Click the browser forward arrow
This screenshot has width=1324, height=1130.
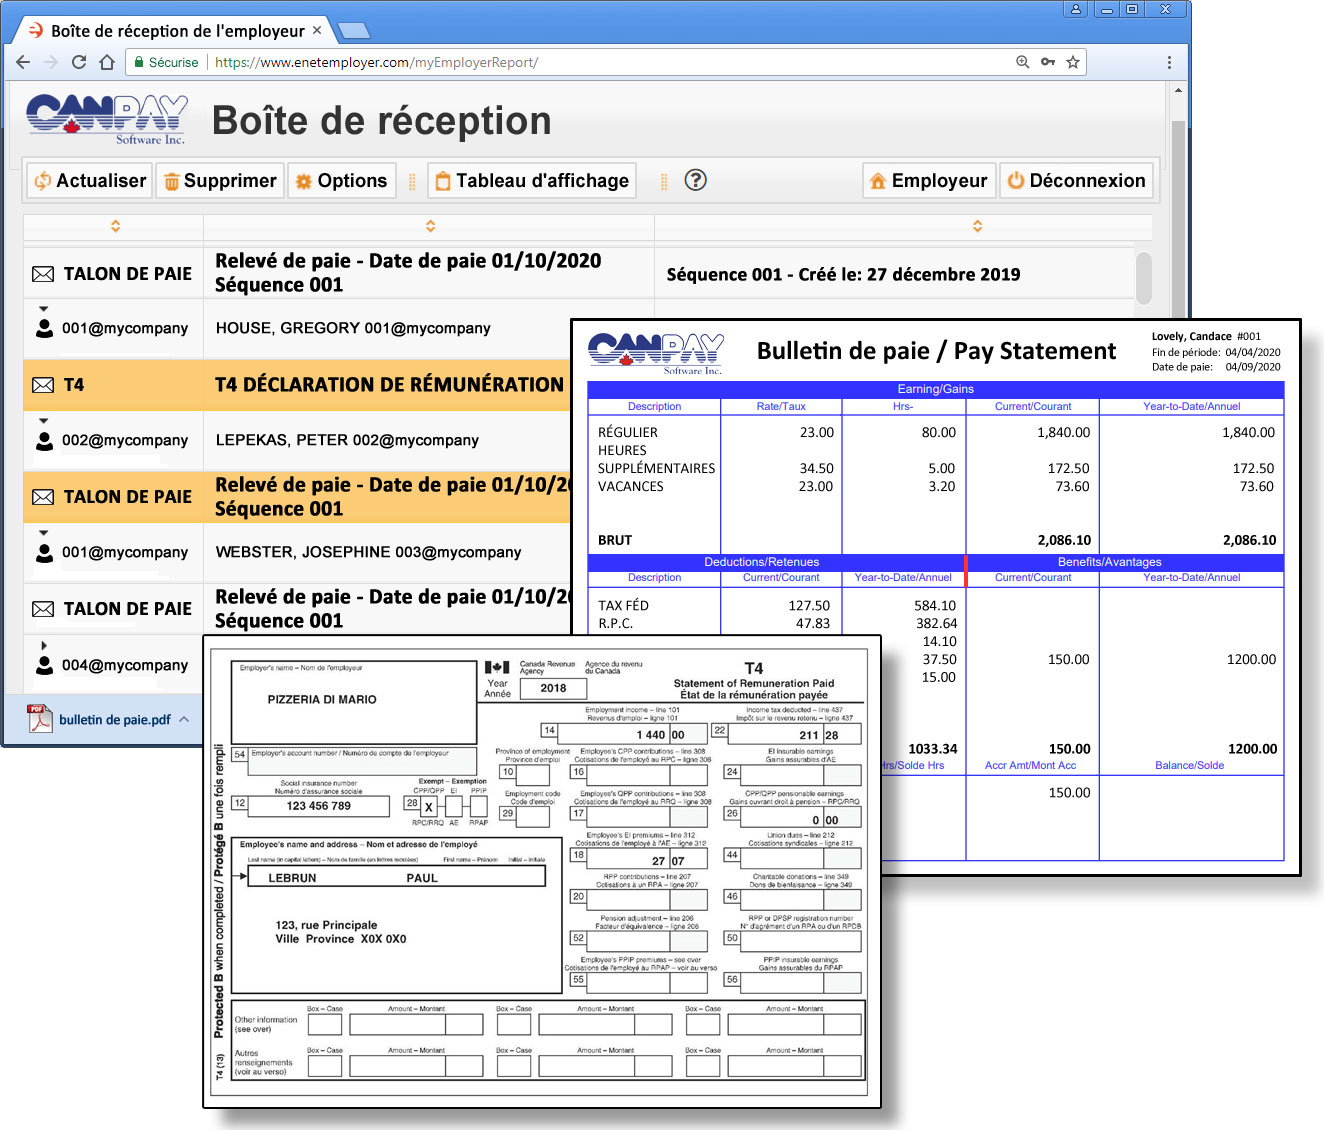pyautogui.click(x=51, y=62)
